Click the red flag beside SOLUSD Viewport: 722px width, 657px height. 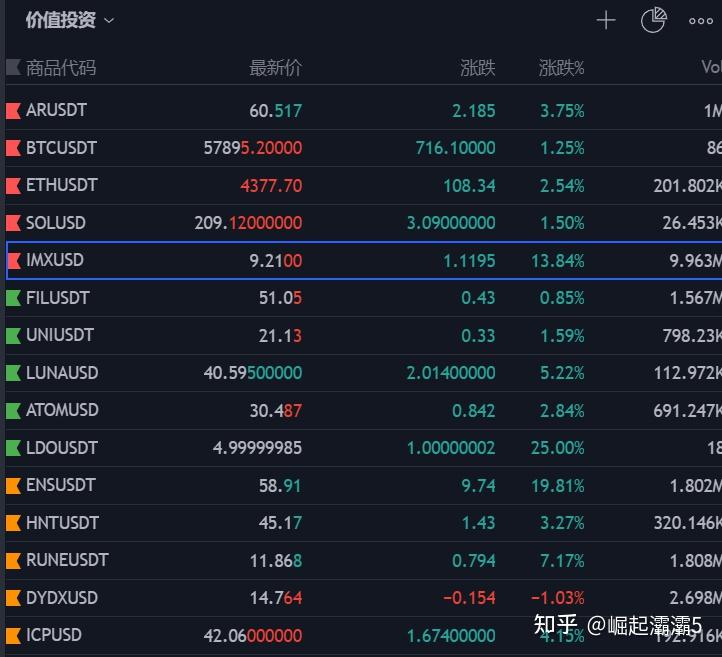(13, 223)
